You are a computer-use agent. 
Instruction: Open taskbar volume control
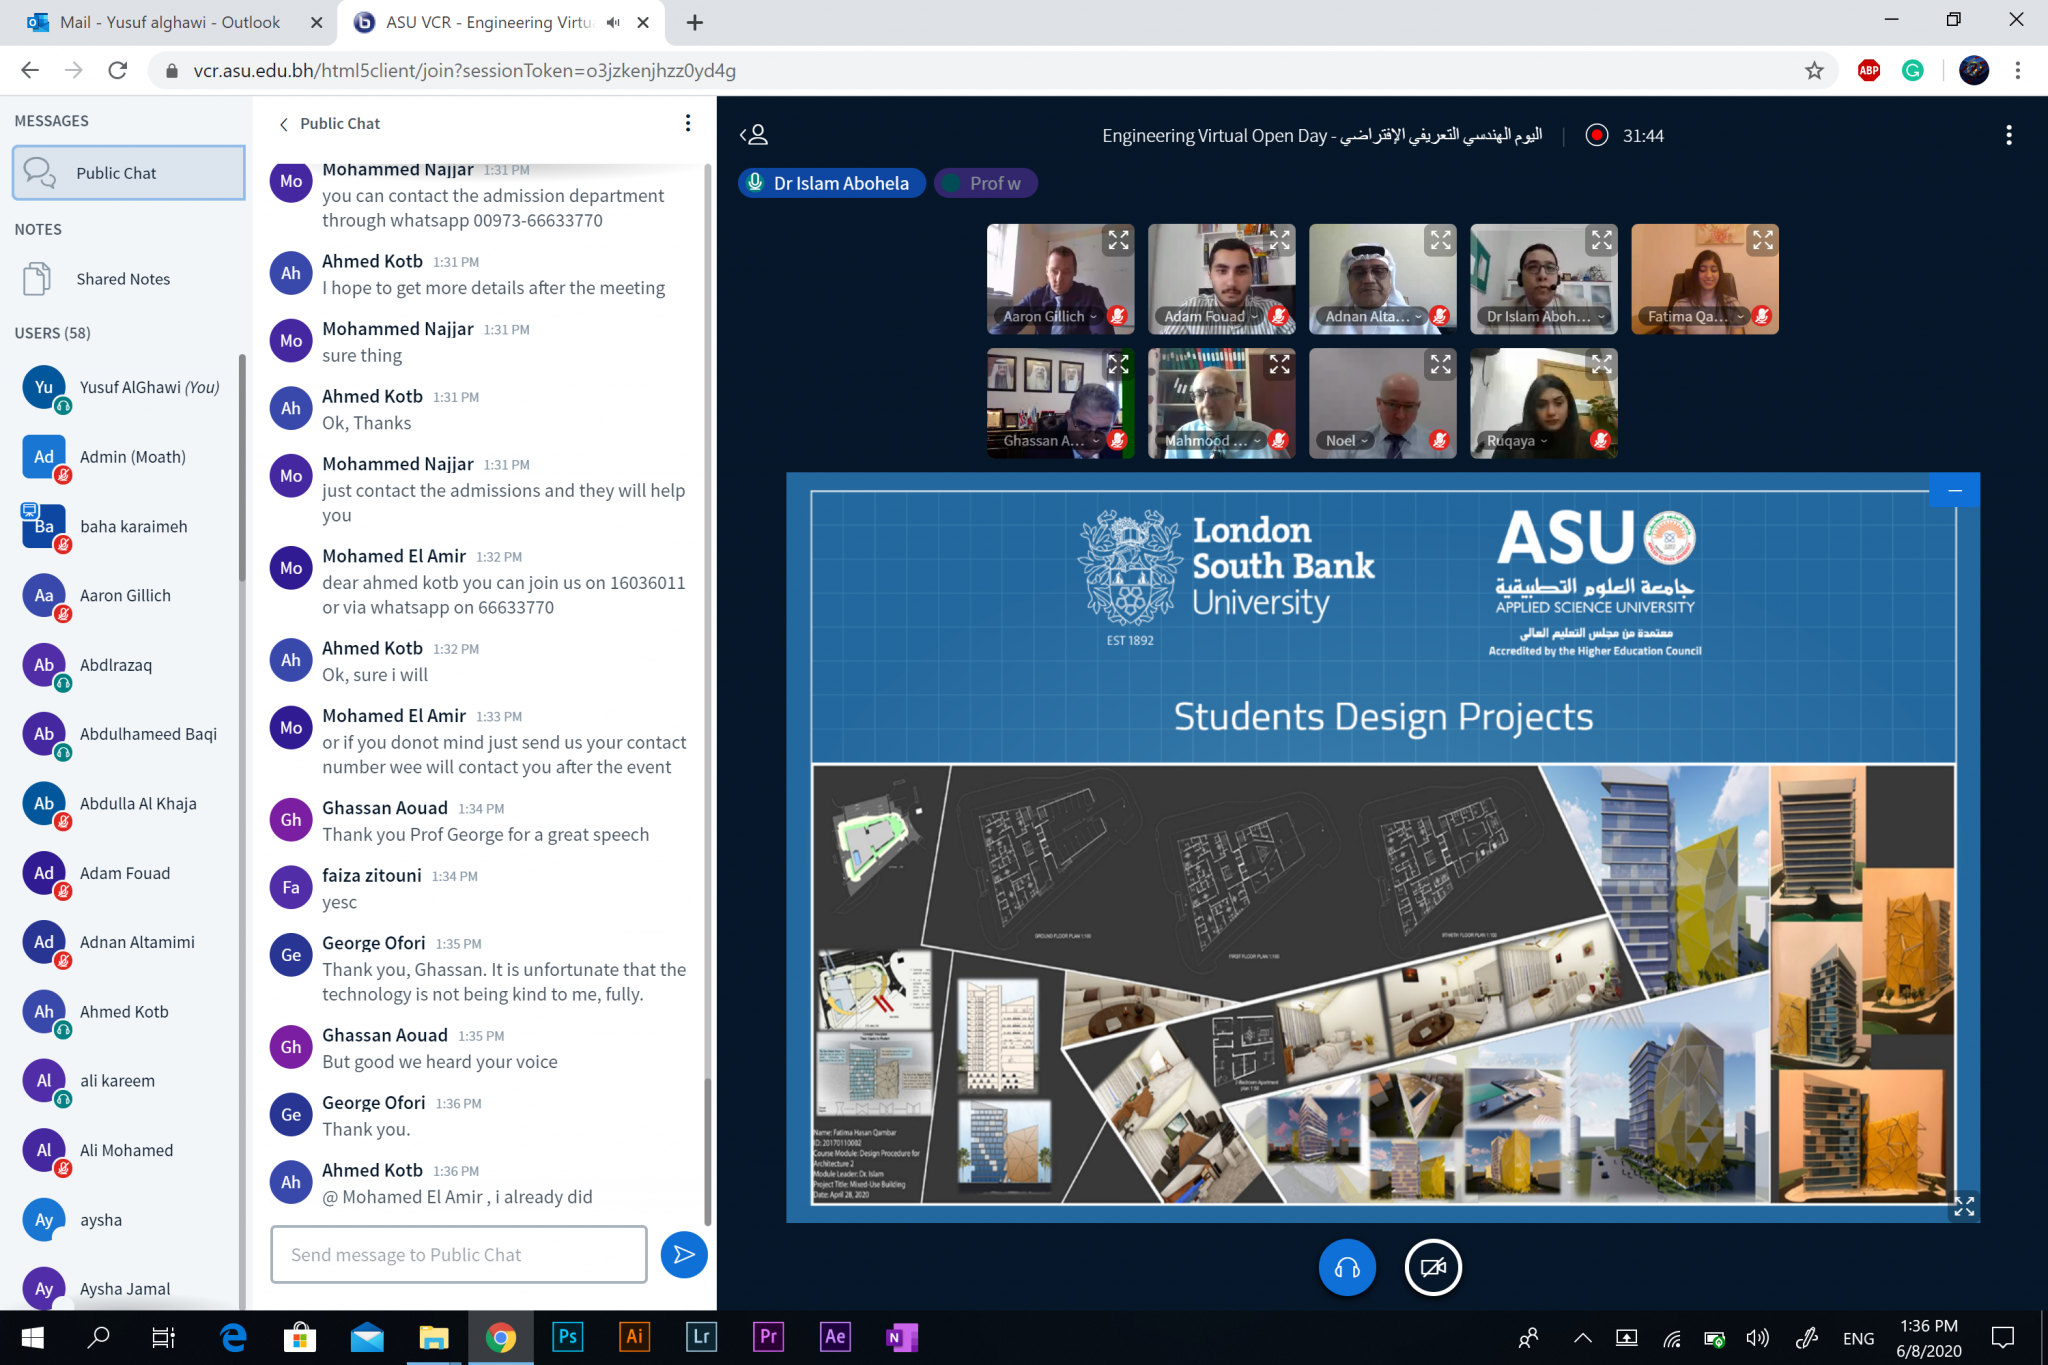1757,1338
